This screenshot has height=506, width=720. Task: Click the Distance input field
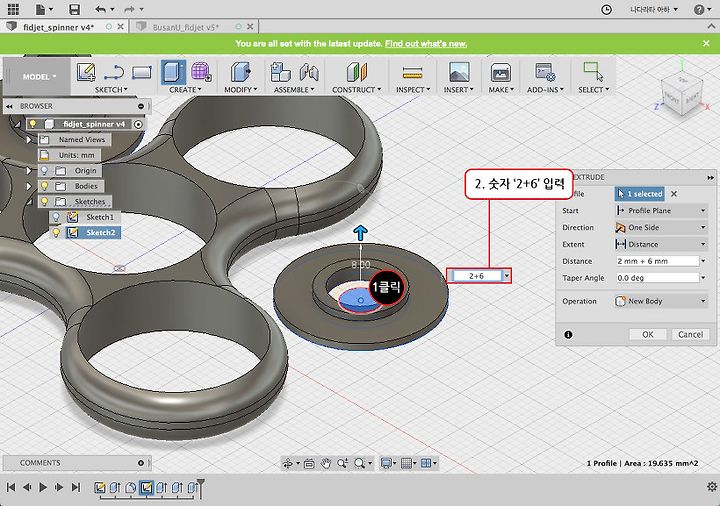tap(657, 261)
